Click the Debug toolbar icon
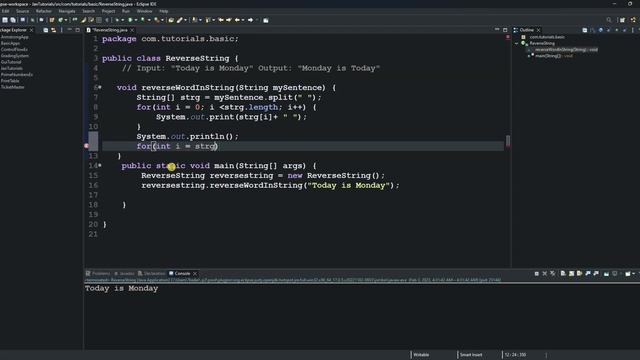640x360 pixels. click(117, 20)
